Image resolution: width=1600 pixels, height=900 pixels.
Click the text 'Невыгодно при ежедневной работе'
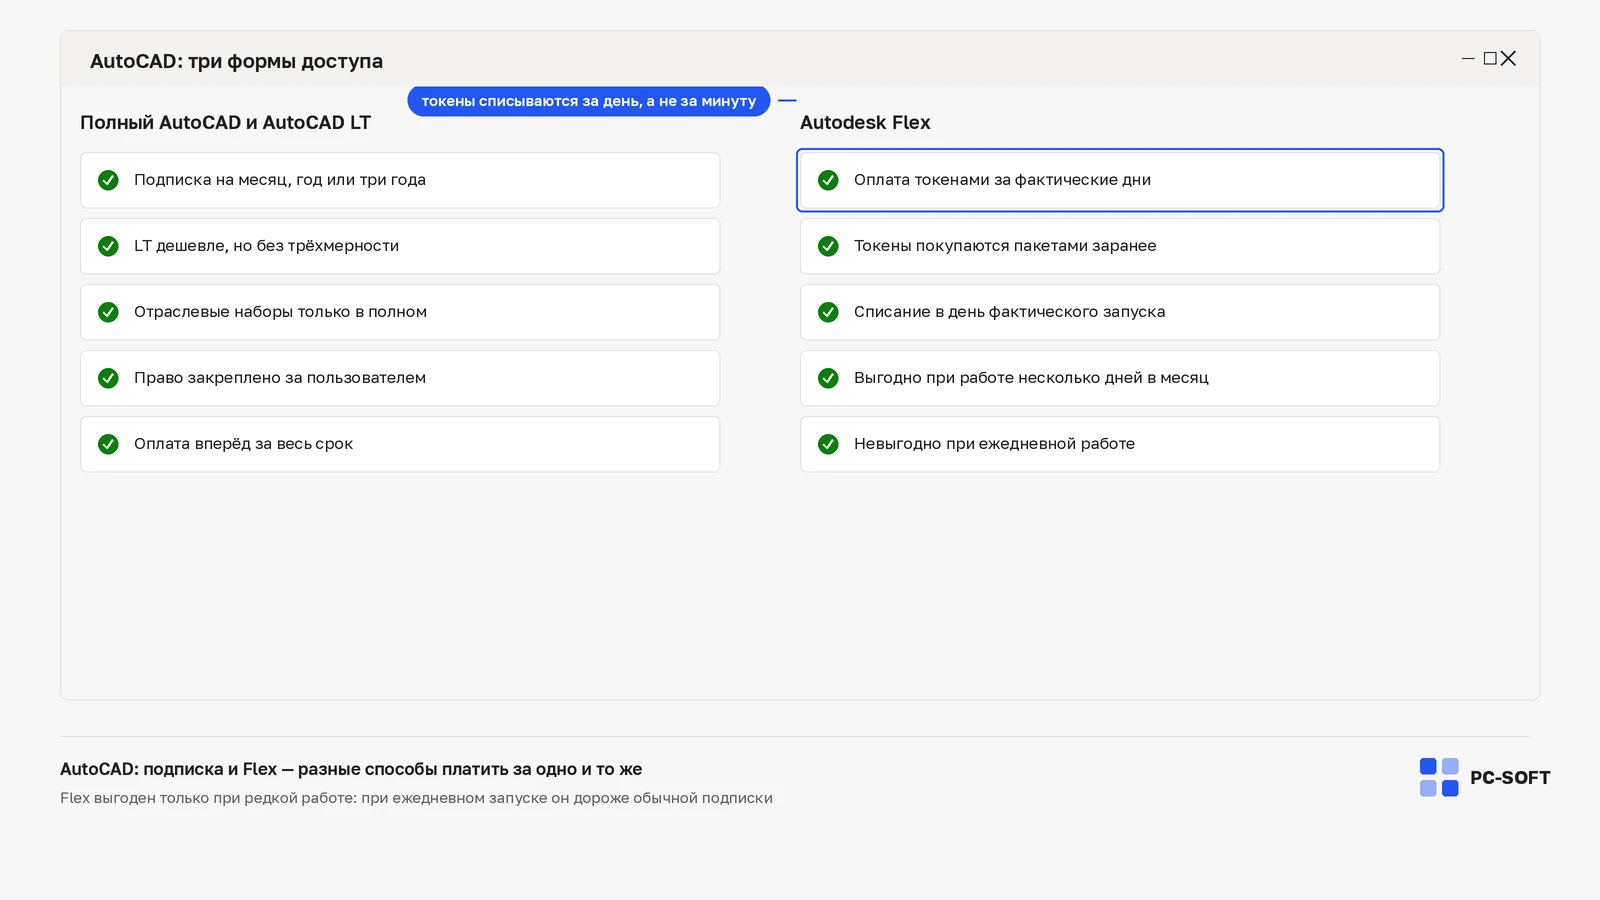click(994, 444)
